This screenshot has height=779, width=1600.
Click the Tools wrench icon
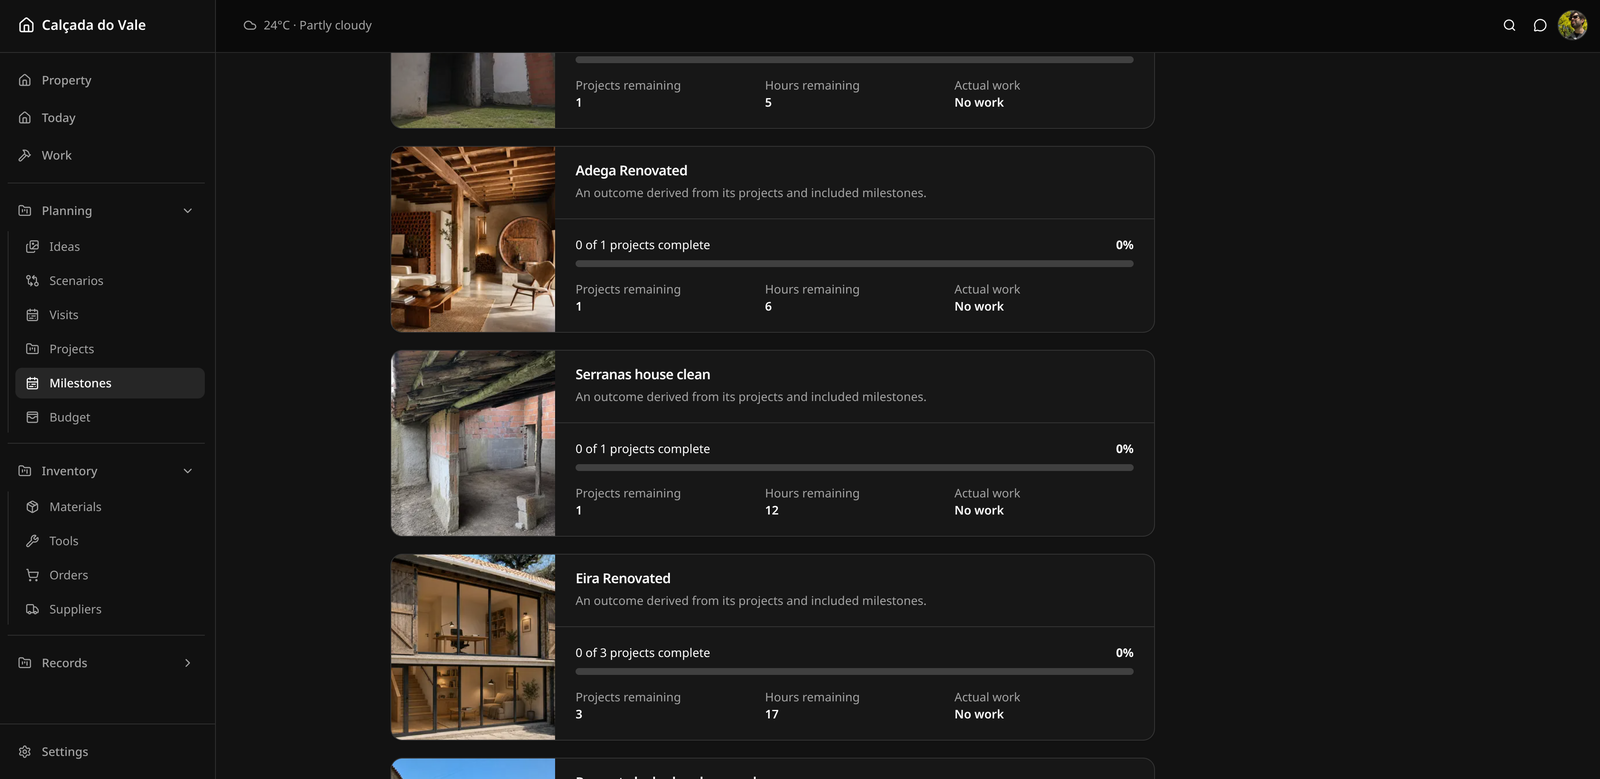(x=32, y=541)
